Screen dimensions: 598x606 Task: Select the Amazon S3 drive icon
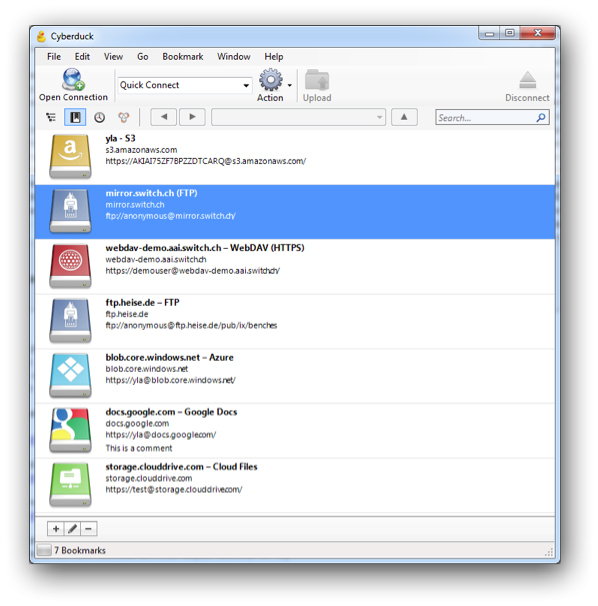(x=70, y=157)
